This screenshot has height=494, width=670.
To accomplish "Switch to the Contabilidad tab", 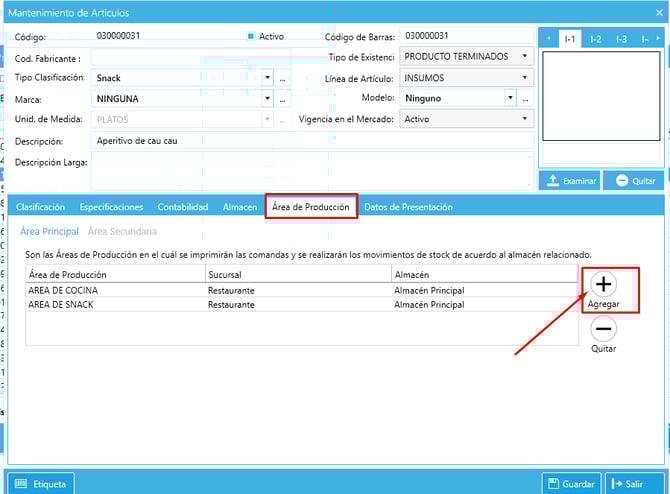I will [182, 207].
